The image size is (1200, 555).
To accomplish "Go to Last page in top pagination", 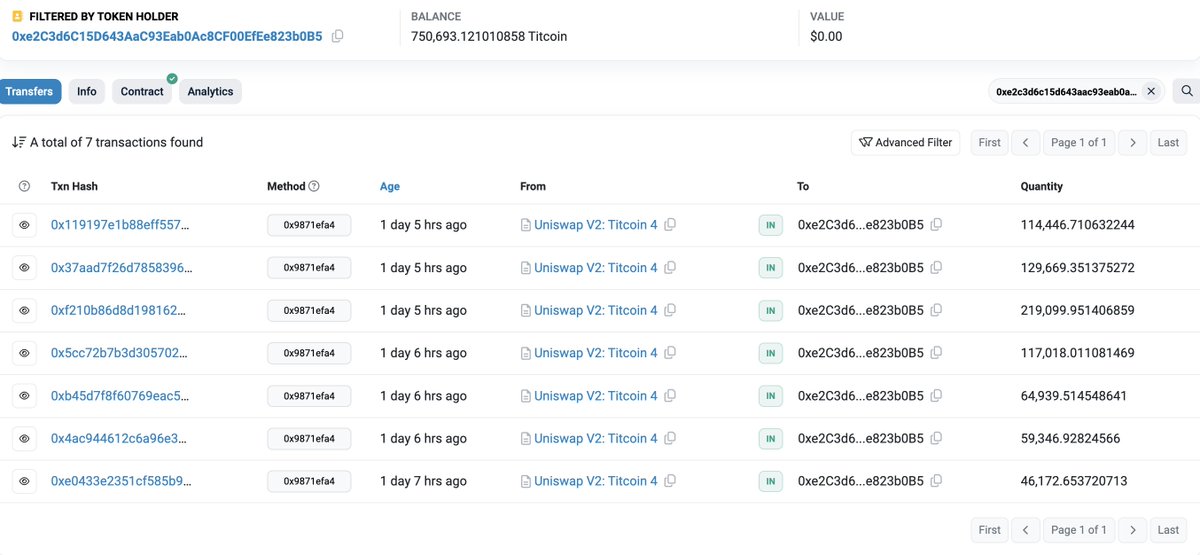I will click(1169, 142).
